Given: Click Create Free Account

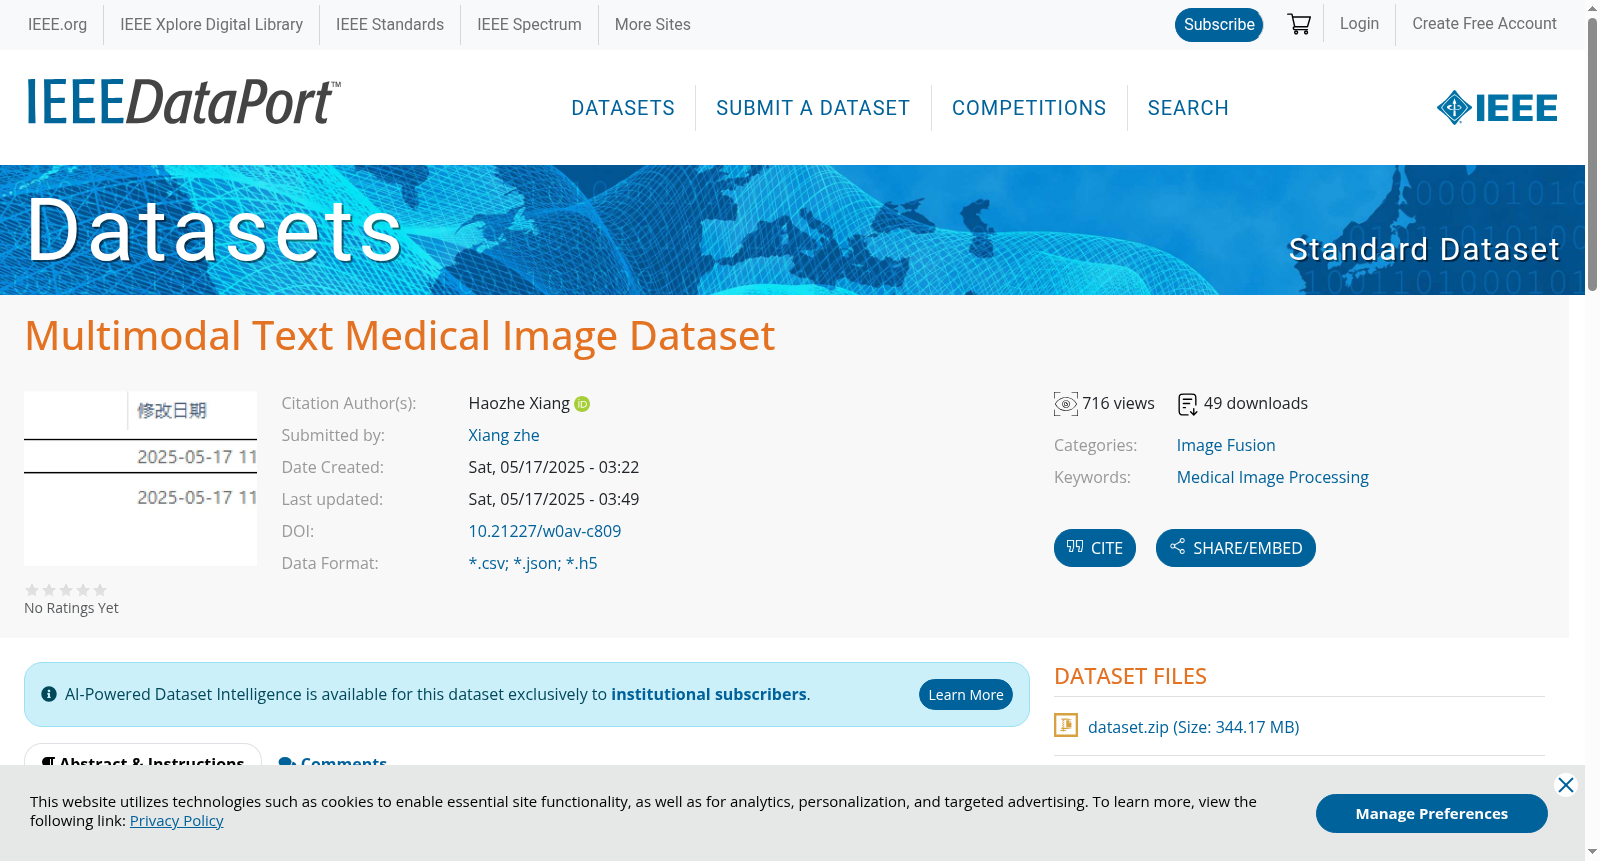Looking at the screenshot, I should click(x=1484, y=24).
